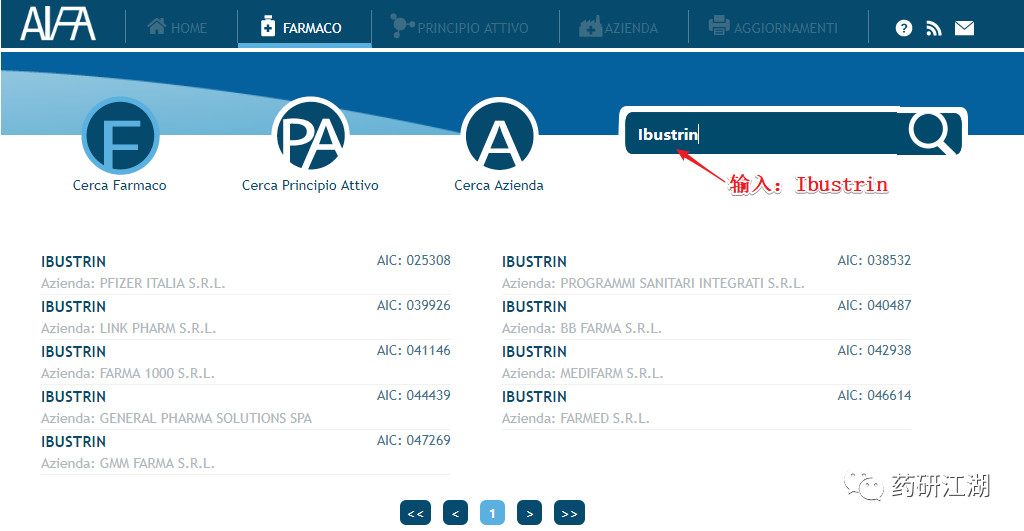Jump to the first results page

tap(415, 513)
